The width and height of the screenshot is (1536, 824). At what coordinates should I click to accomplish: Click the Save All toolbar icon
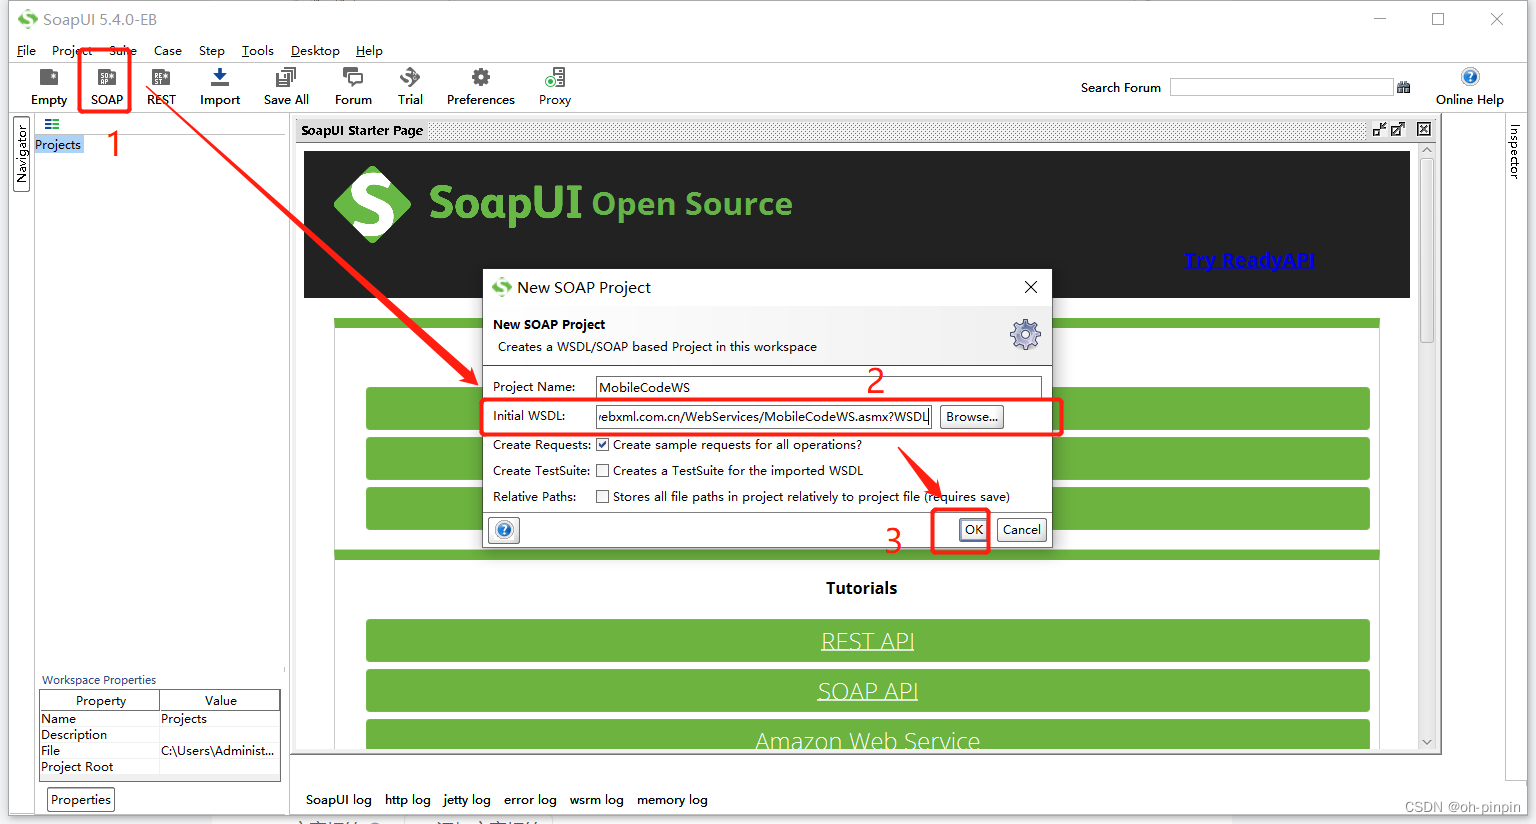[286, 86]
